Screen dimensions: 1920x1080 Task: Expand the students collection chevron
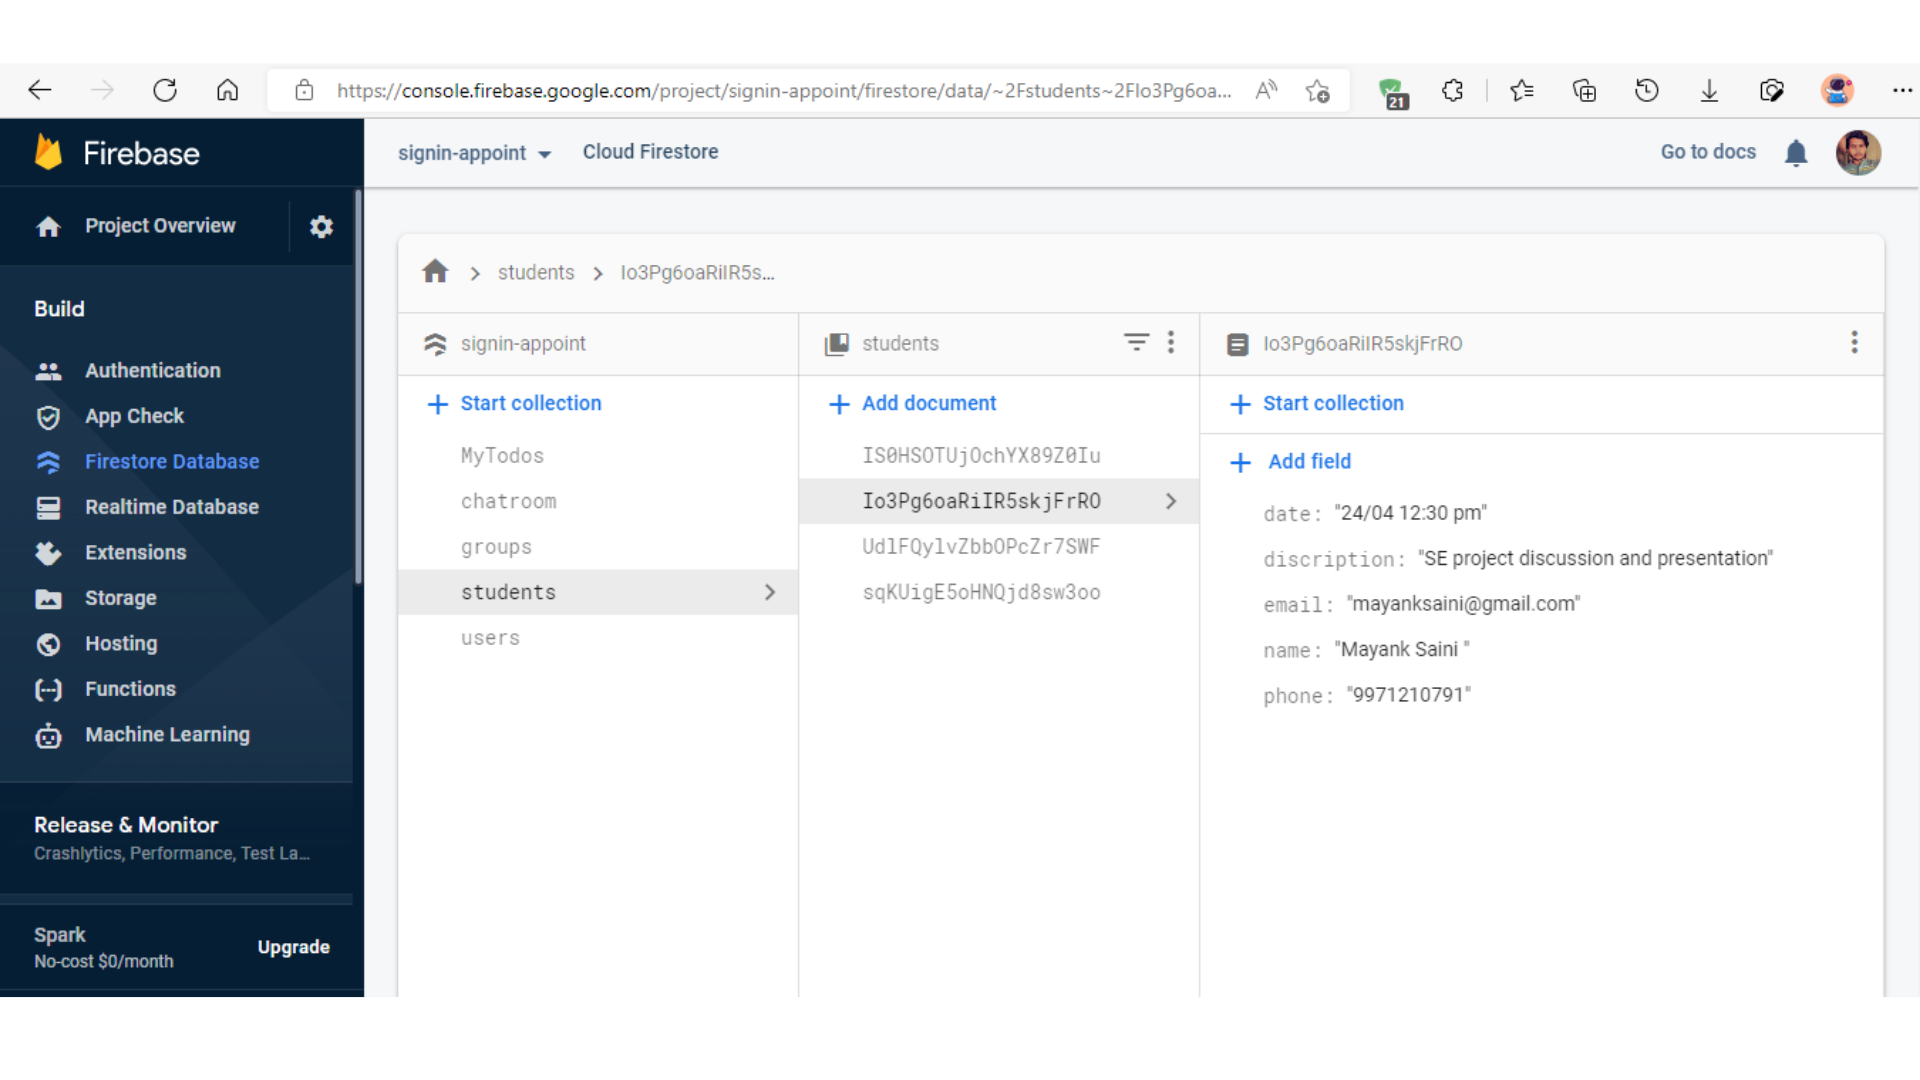click(769, 592)
